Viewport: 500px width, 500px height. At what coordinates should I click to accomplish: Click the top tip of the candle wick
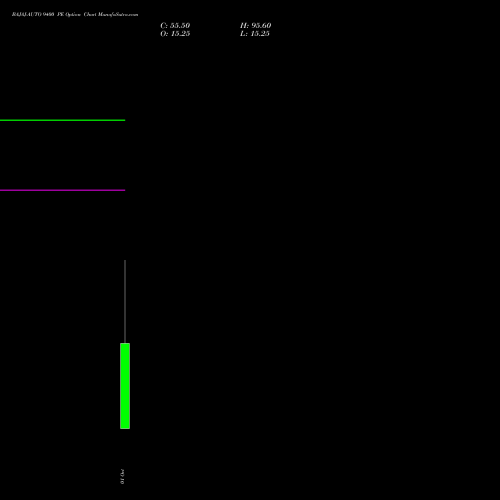tap(125, 260)
